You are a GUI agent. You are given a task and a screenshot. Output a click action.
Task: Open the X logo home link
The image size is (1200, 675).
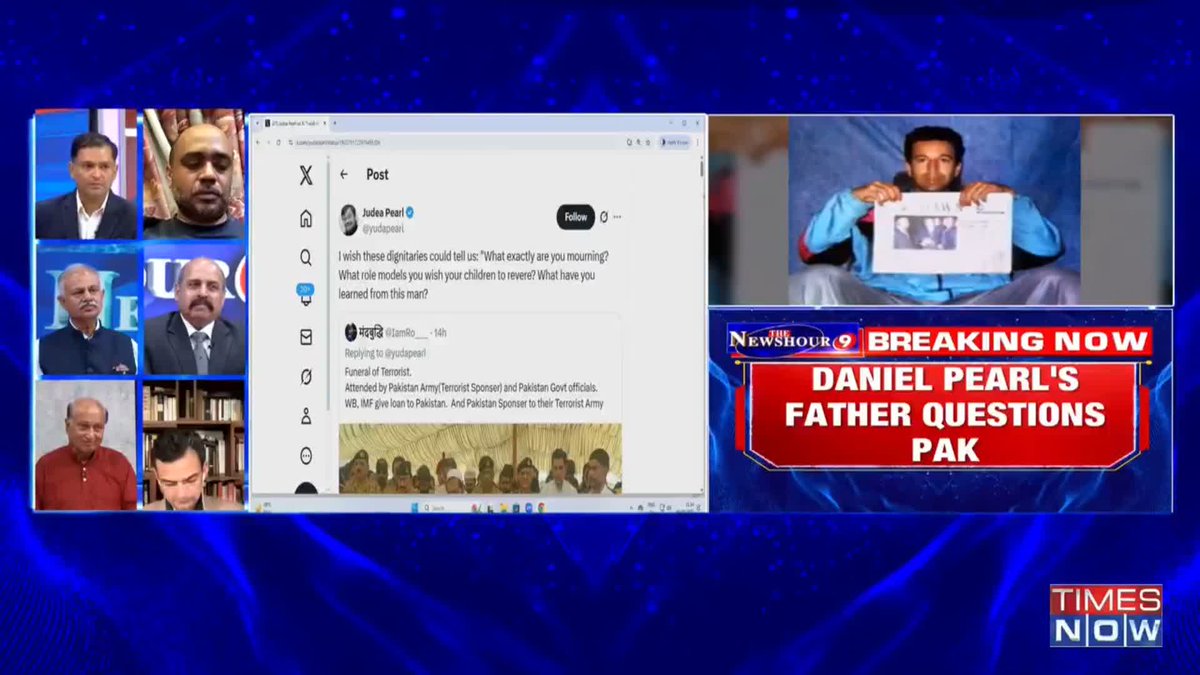click(306, 177)
